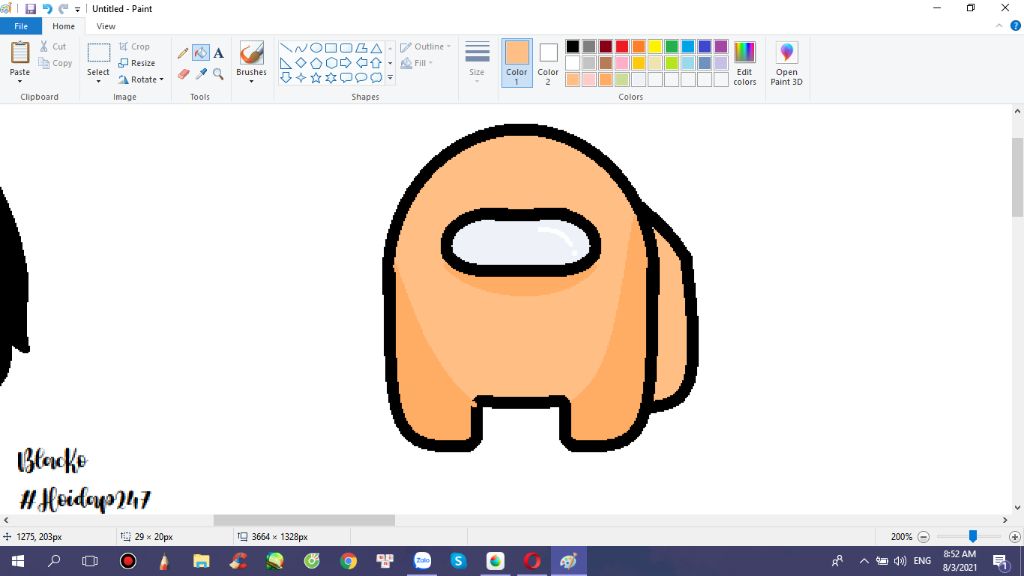Click the Copy button
Viewport: 1024px width, 576px height.
point(55,63)
